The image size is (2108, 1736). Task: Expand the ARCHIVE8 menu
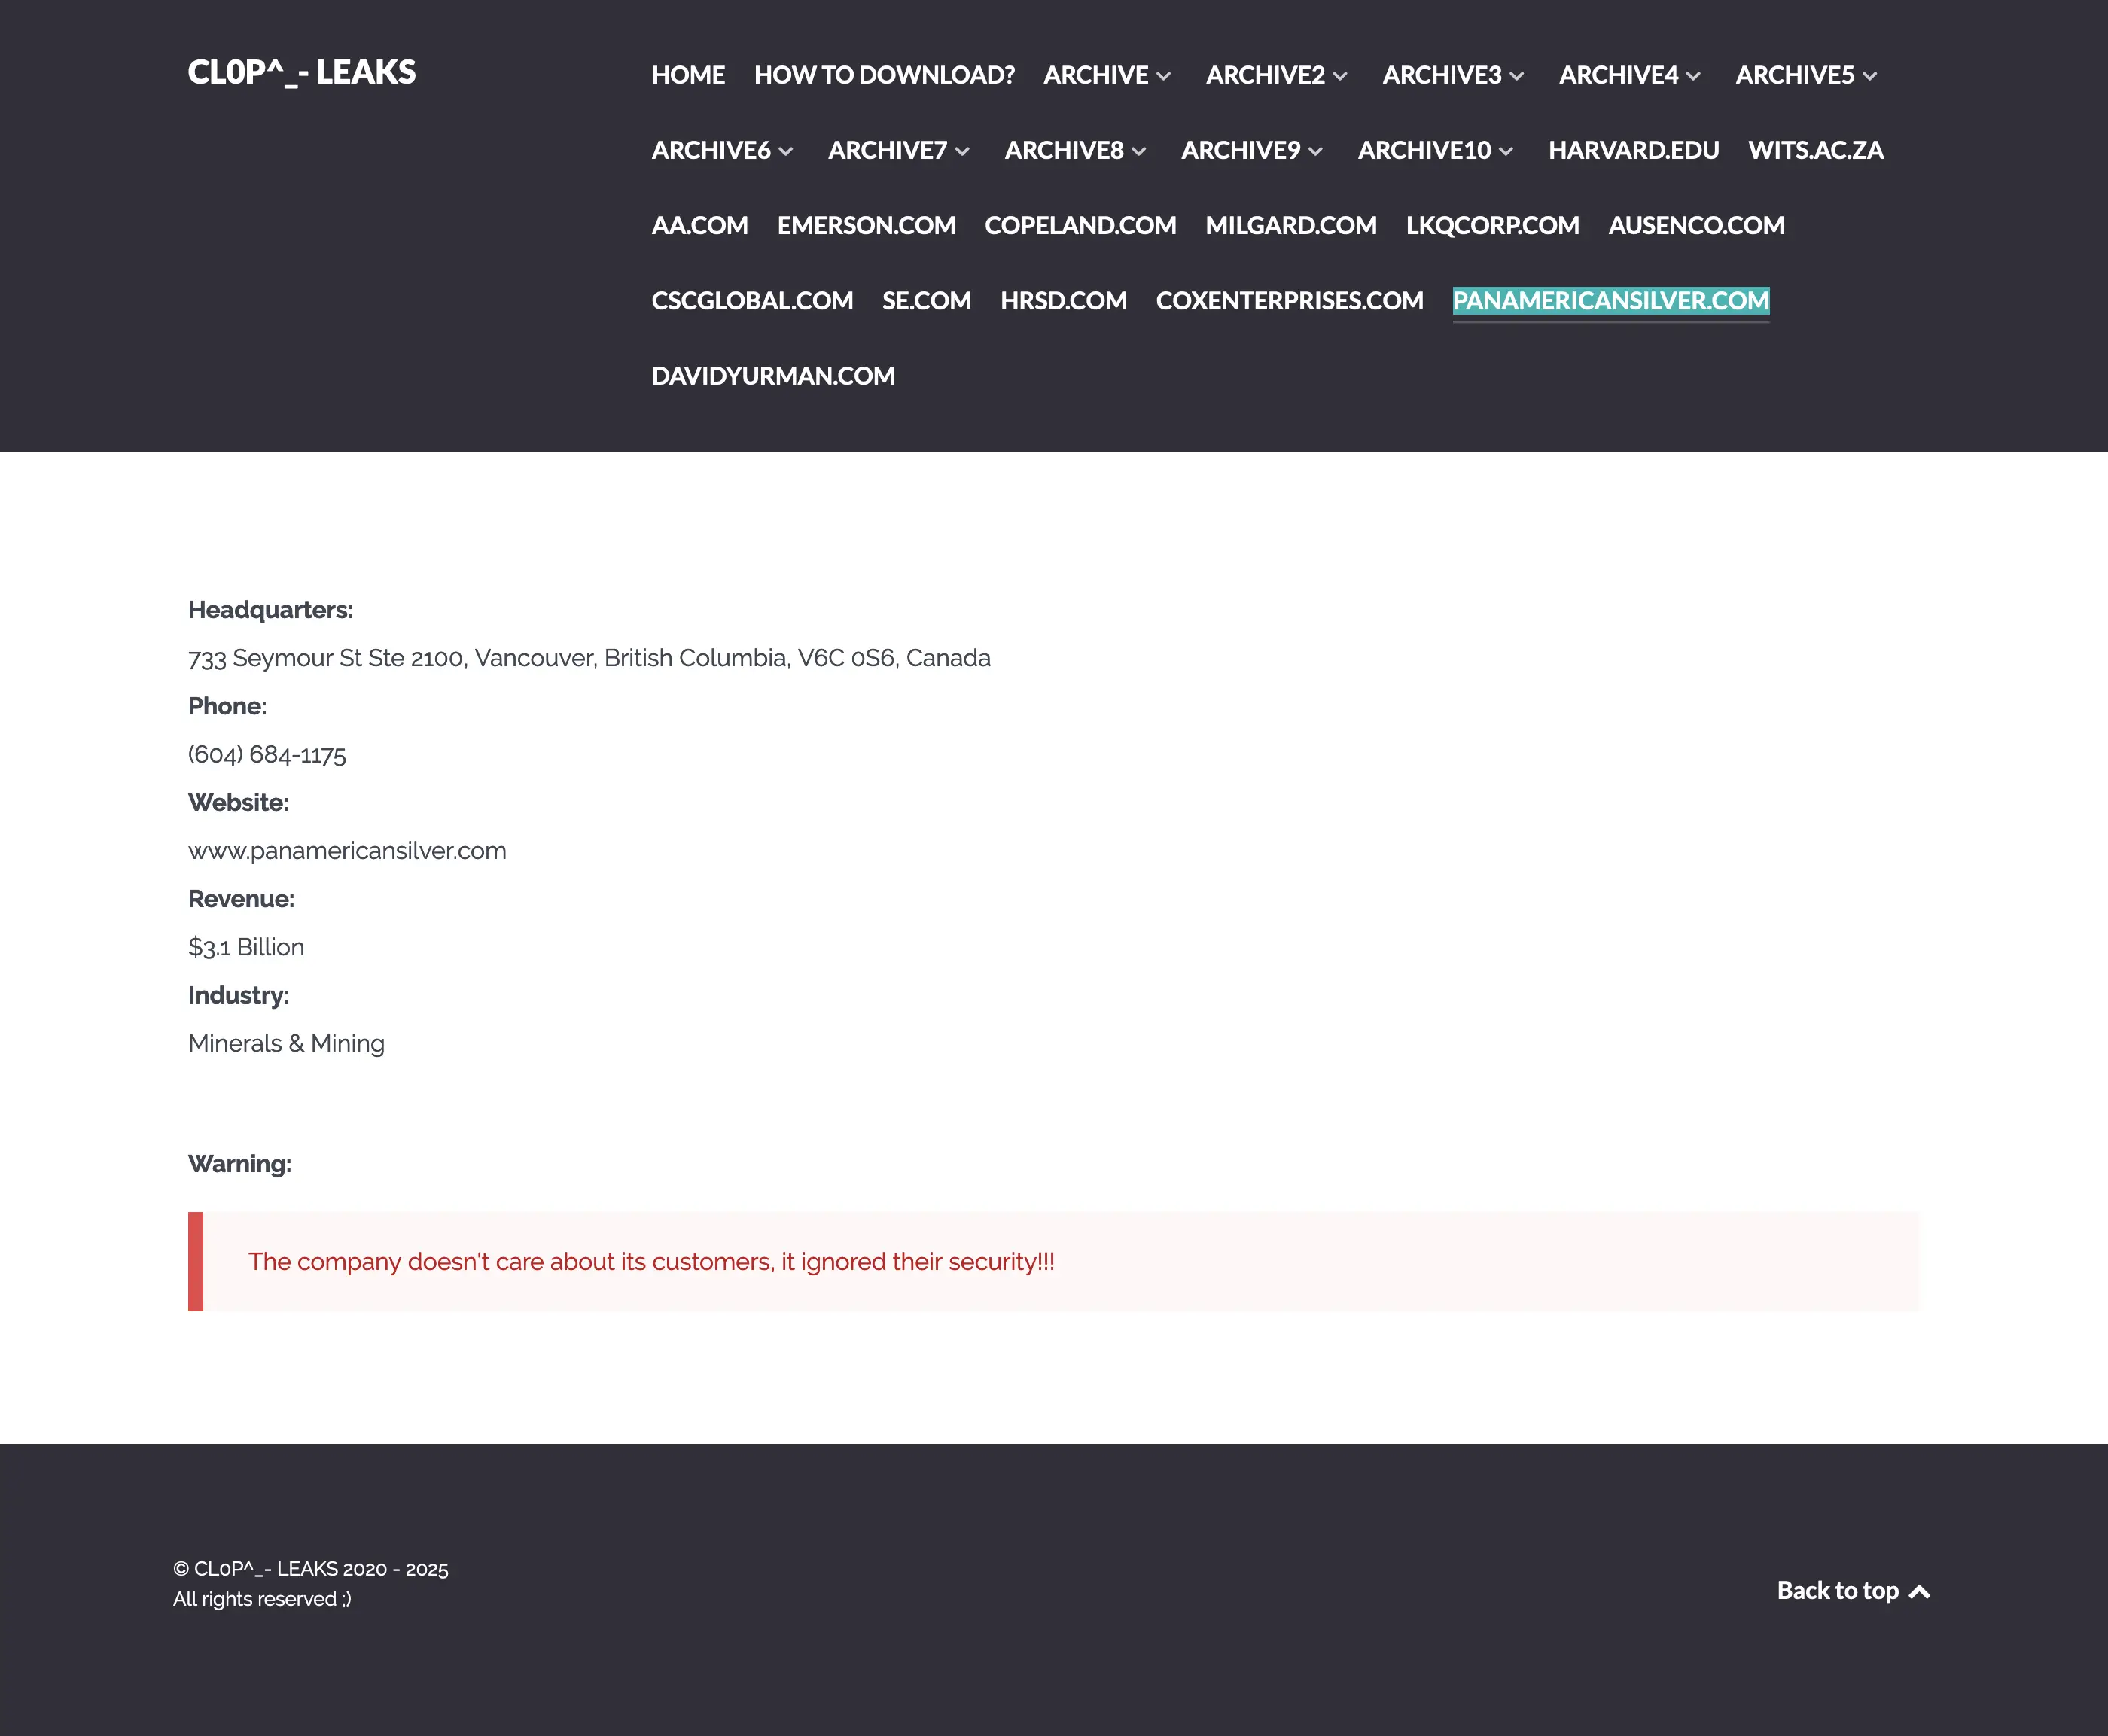1139,151
